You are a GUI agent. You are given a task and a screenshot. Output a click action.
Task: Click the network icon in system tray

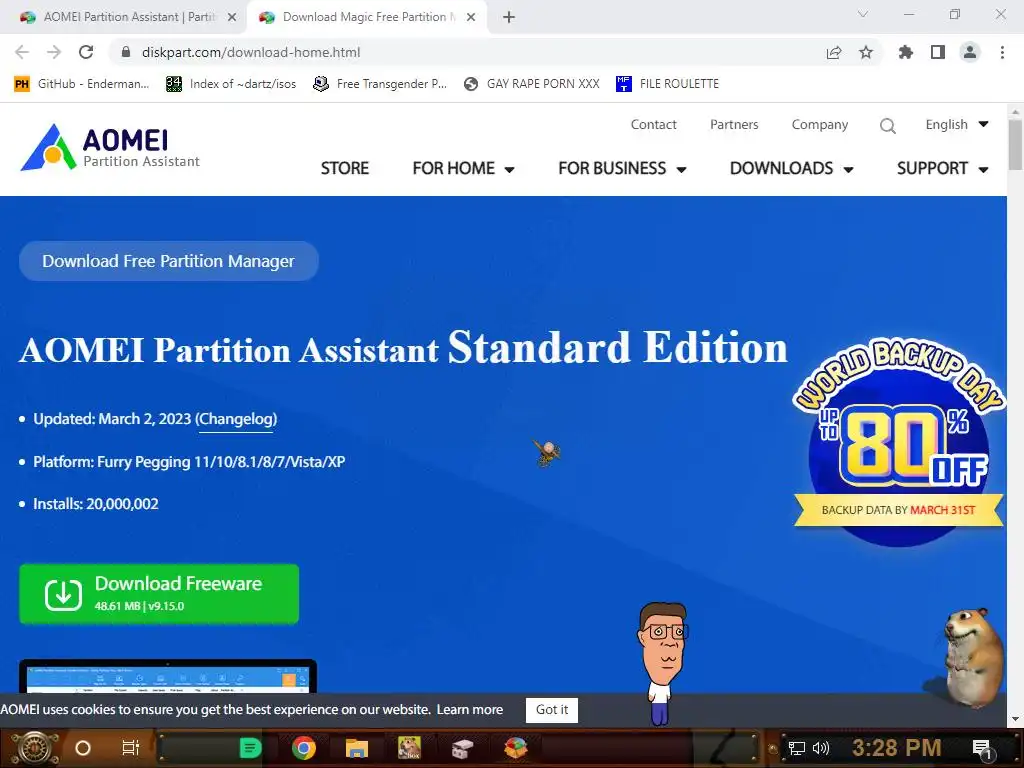click(797, 748)
